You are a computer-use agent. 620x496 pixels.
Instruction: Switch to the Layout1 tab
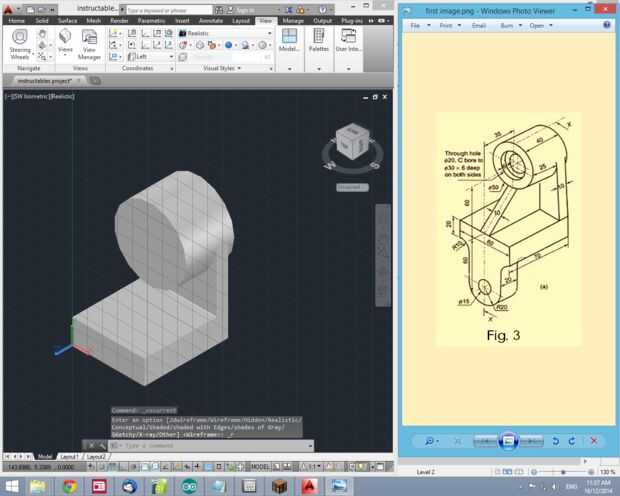[69, 456]
